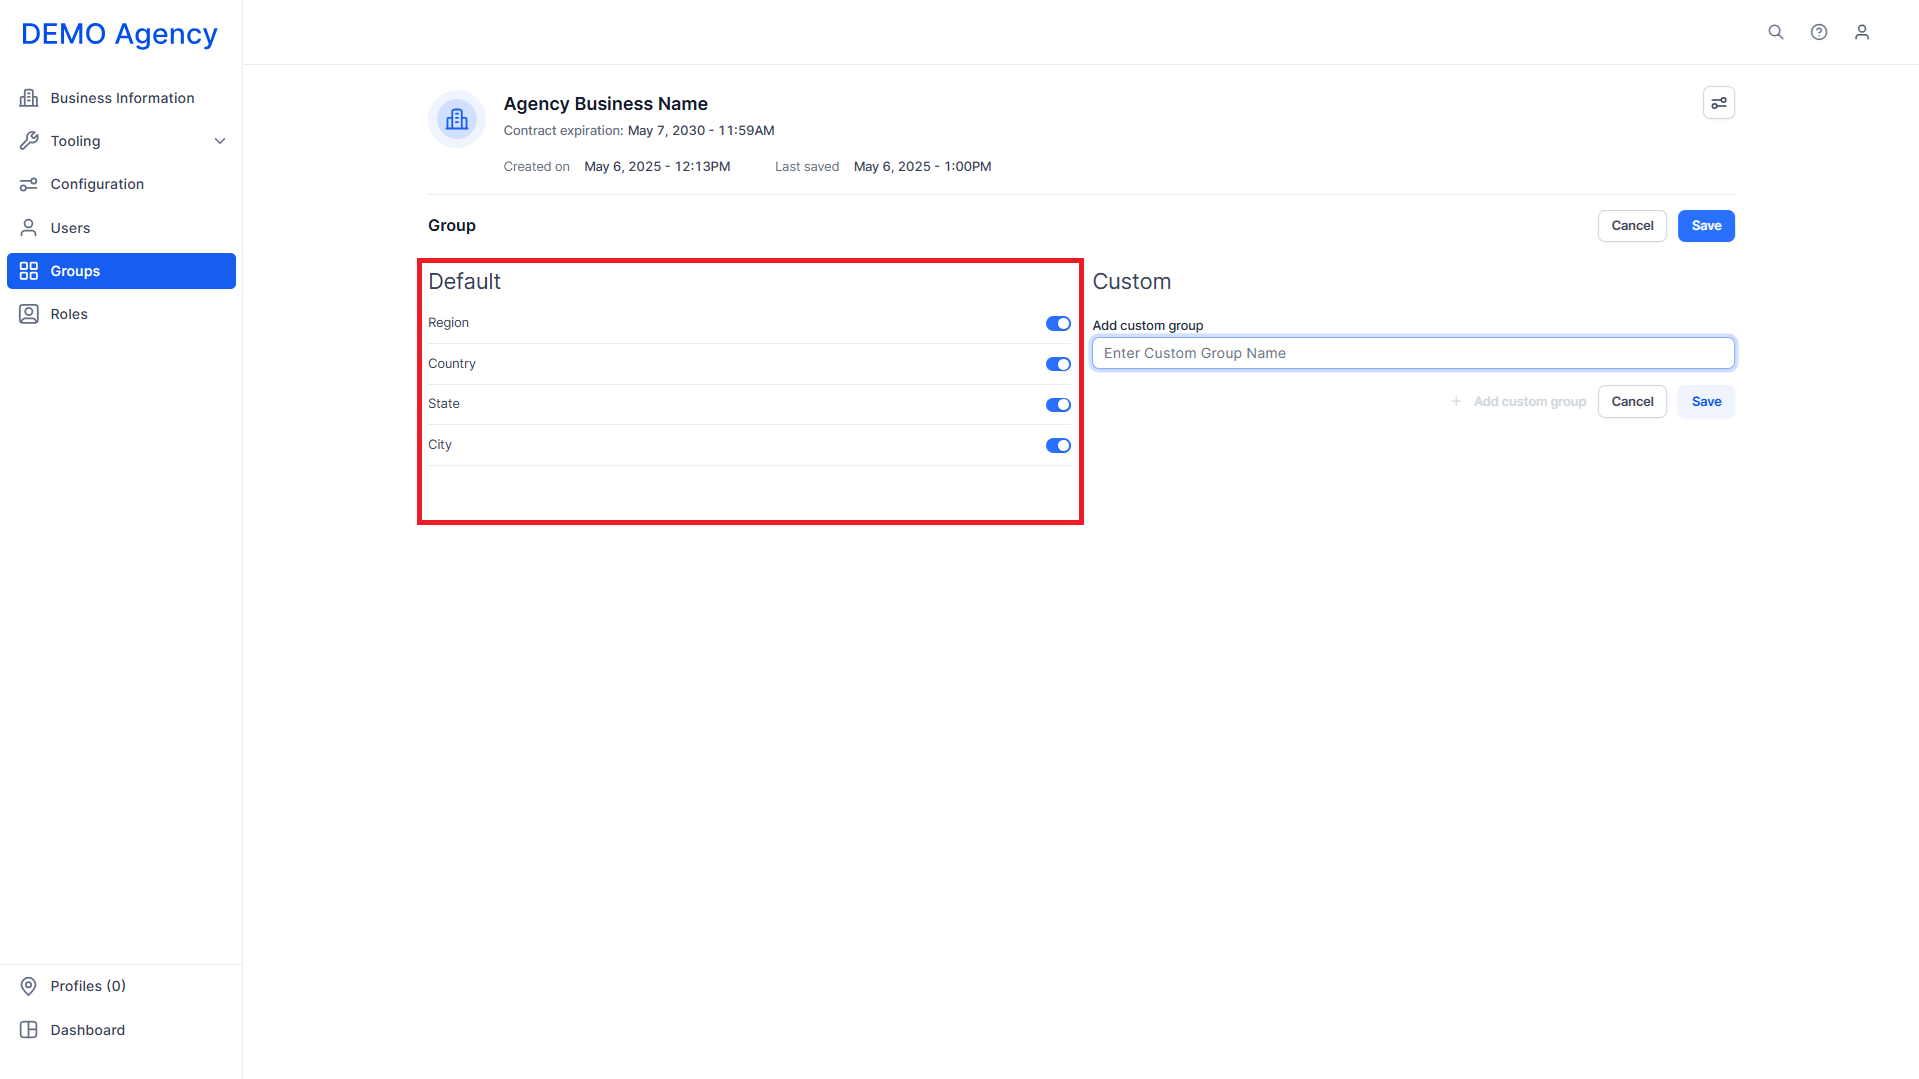Click the Created on date value
1919x1079 pixels.
pyautogui.click(x=657, y=167)
